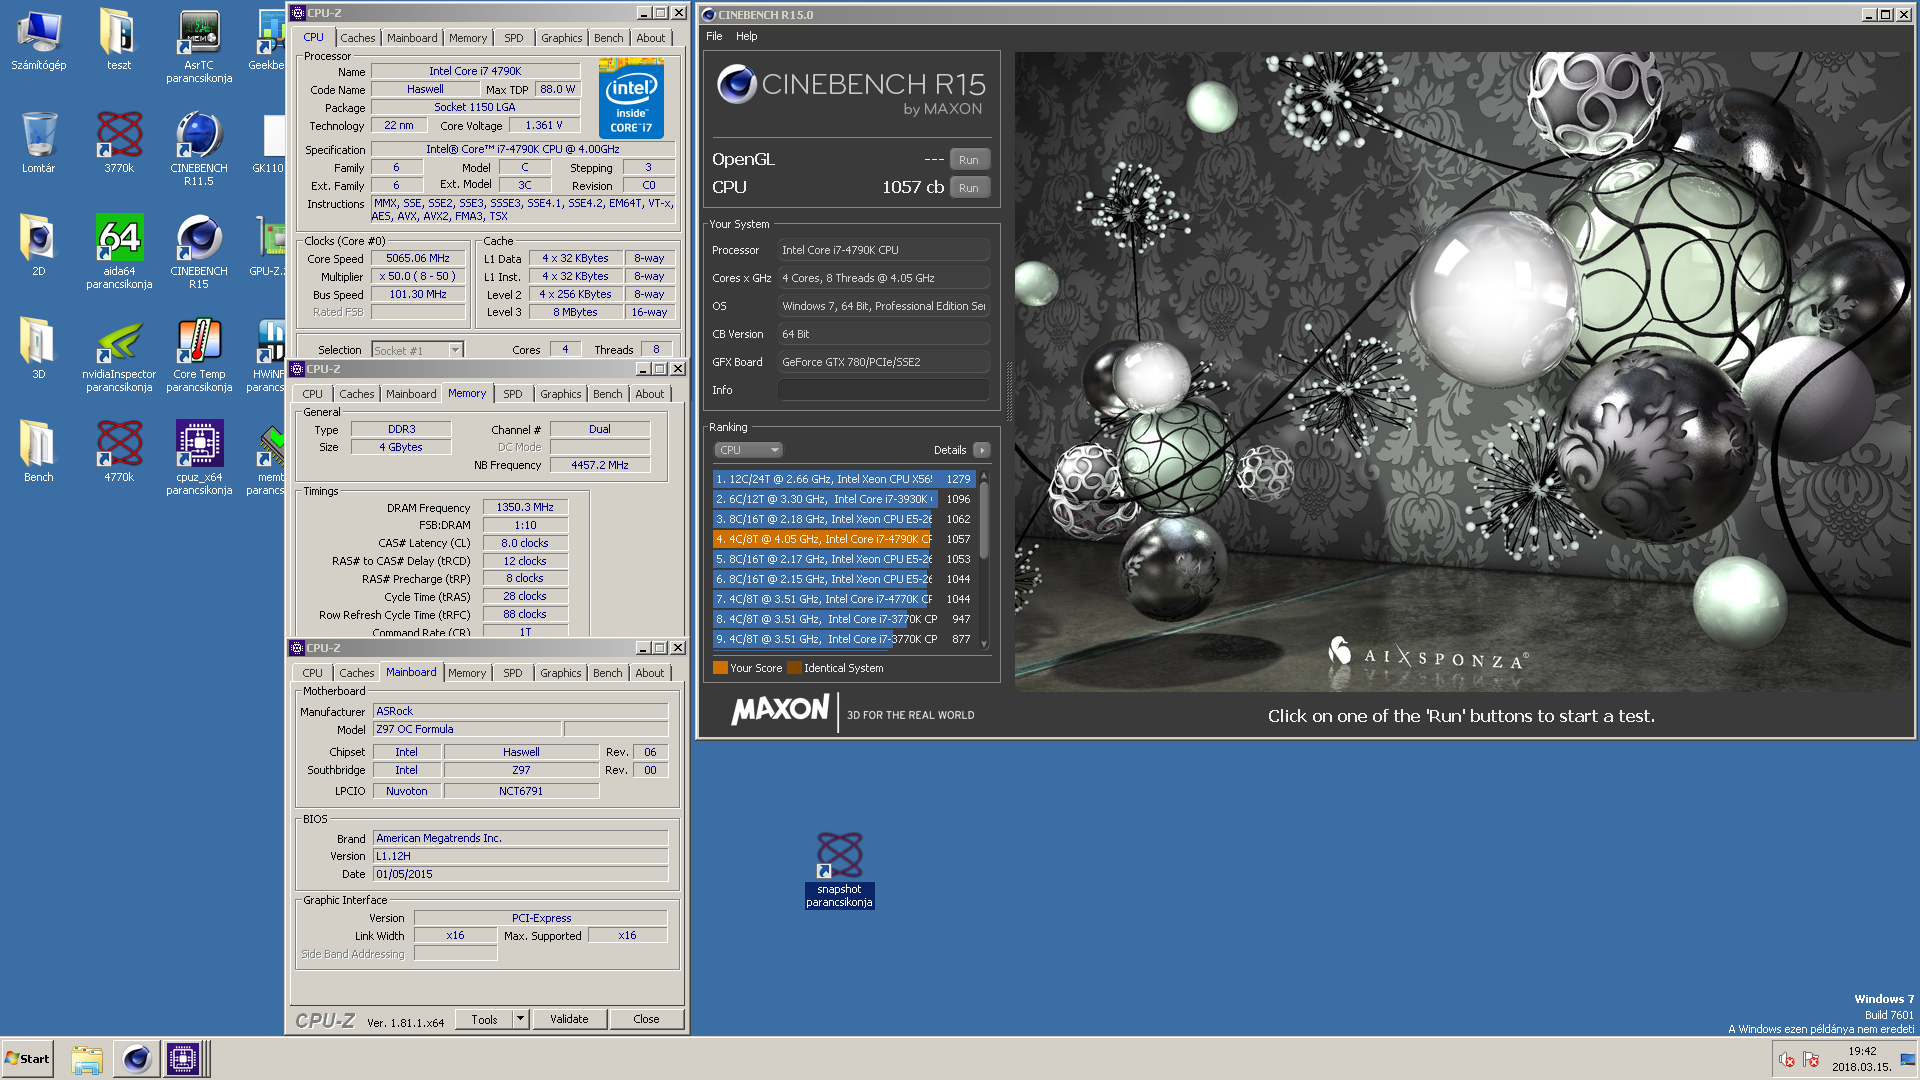Open the AsrTC parancsikonja shortcut
The image size is (1920, 1080).
pyautogui.click(x=199, y=47)
